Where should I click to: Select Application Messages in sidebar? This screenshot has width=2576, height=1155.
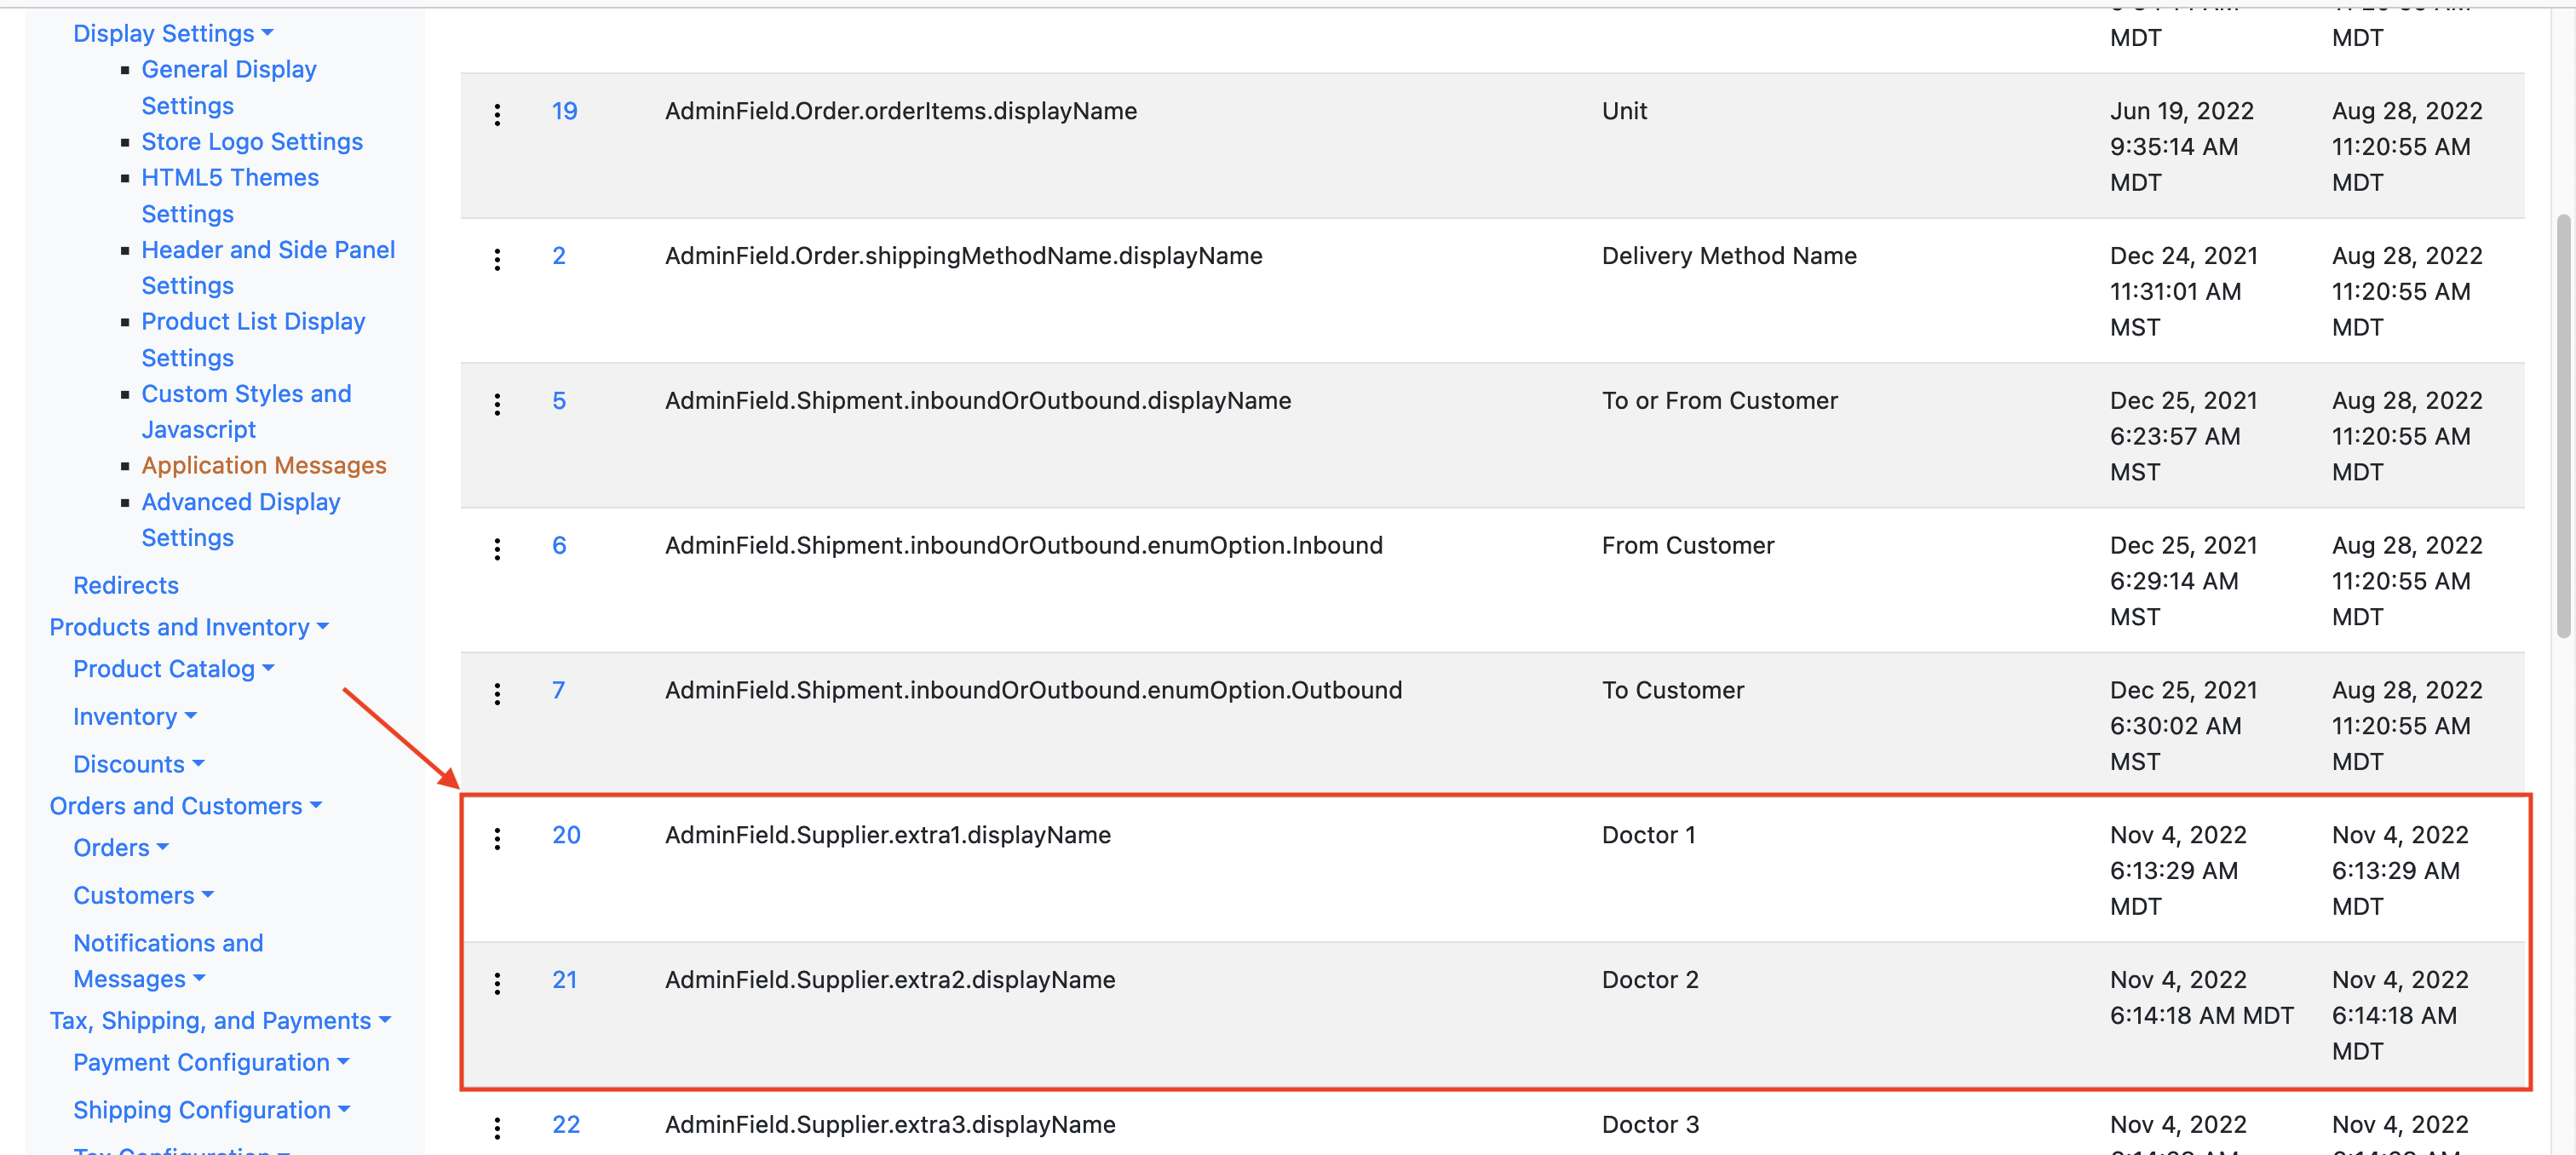264,465
